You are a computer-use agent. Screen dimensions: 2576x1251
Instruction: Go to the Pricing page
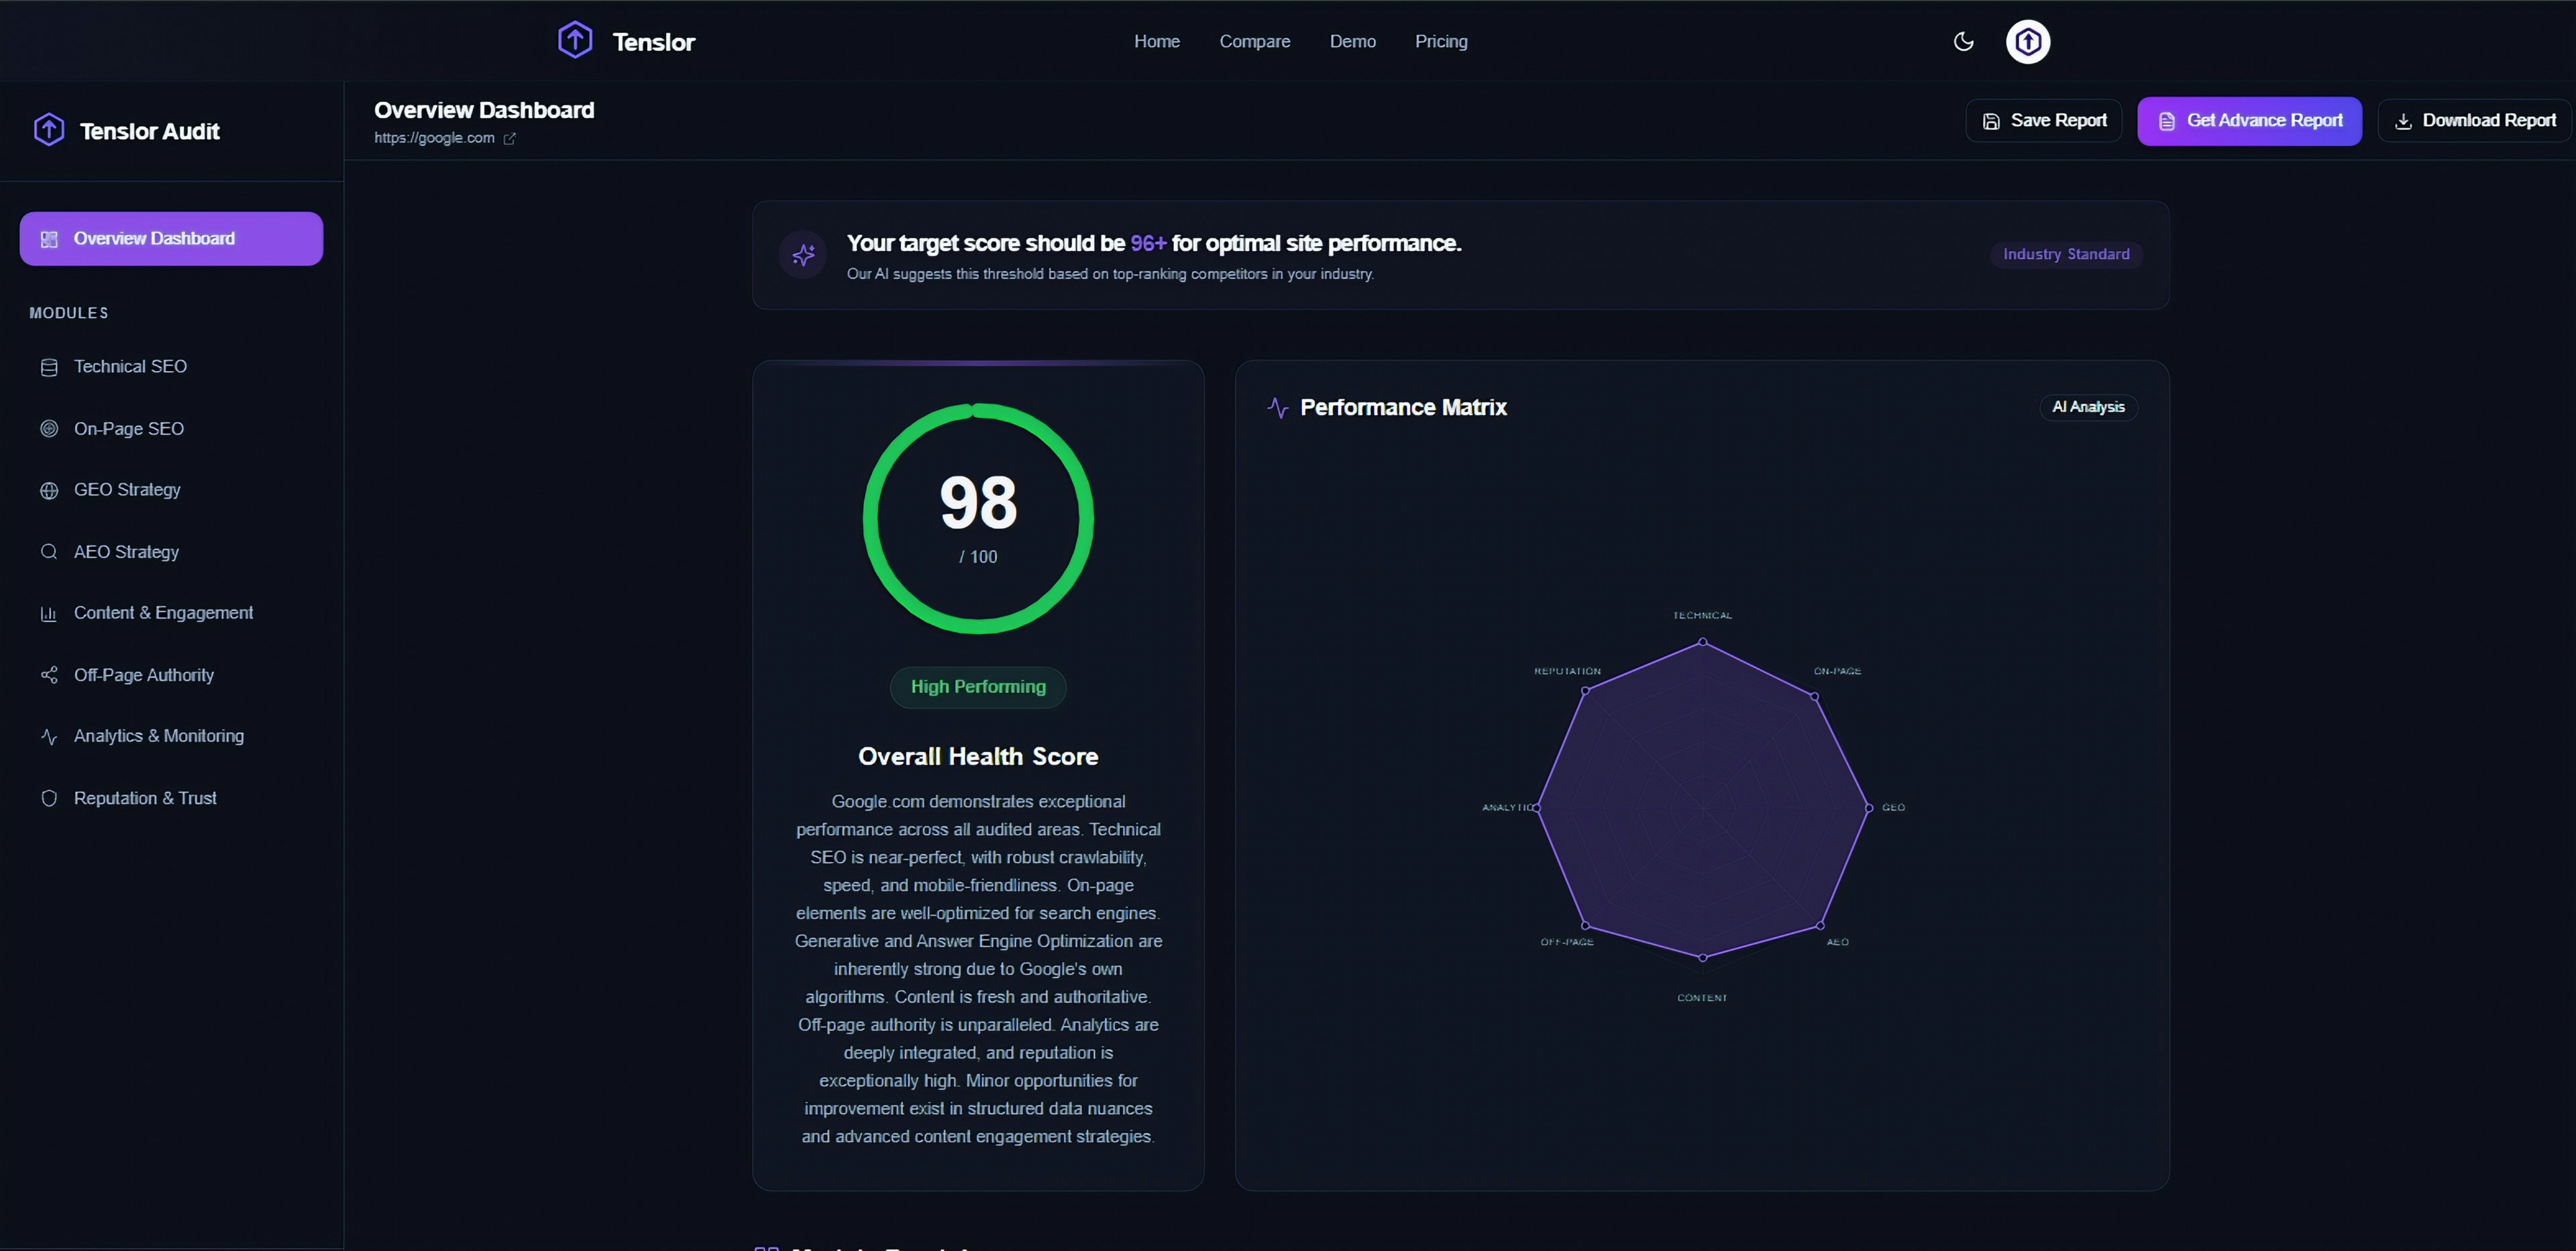coord(1440,41)
